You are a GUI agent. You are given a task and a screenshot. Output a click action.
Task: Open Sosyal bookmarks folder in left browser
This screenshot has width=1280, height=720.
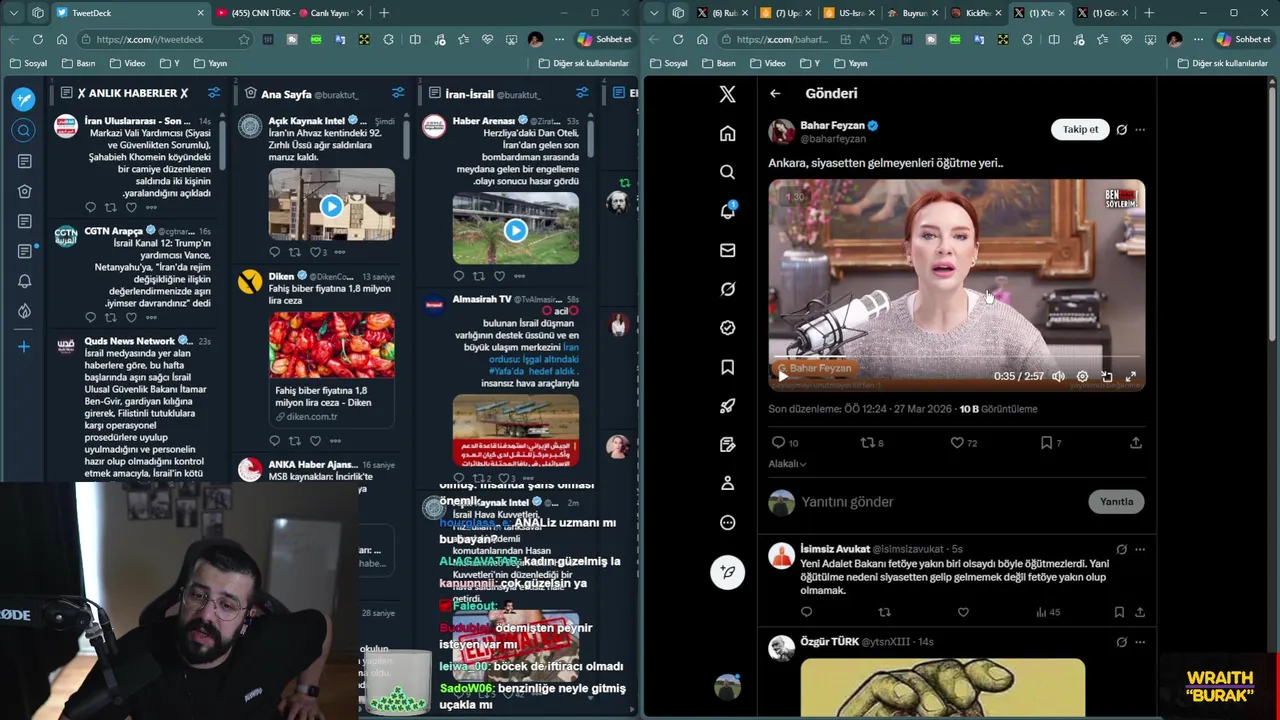point(28,63)
